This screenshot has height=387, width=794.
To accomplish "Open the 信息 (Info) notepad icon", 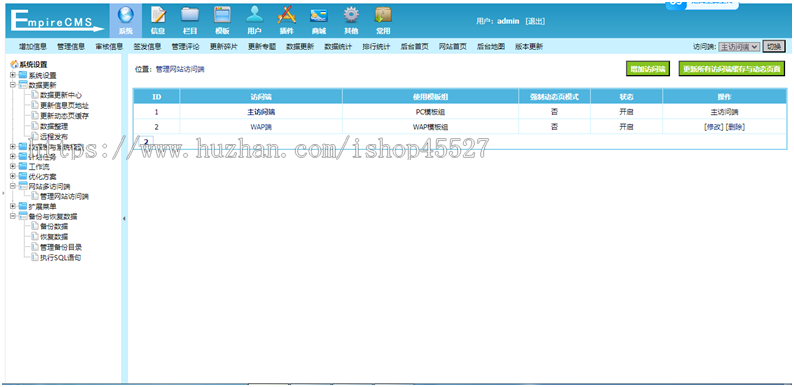I will pos(158,16).
